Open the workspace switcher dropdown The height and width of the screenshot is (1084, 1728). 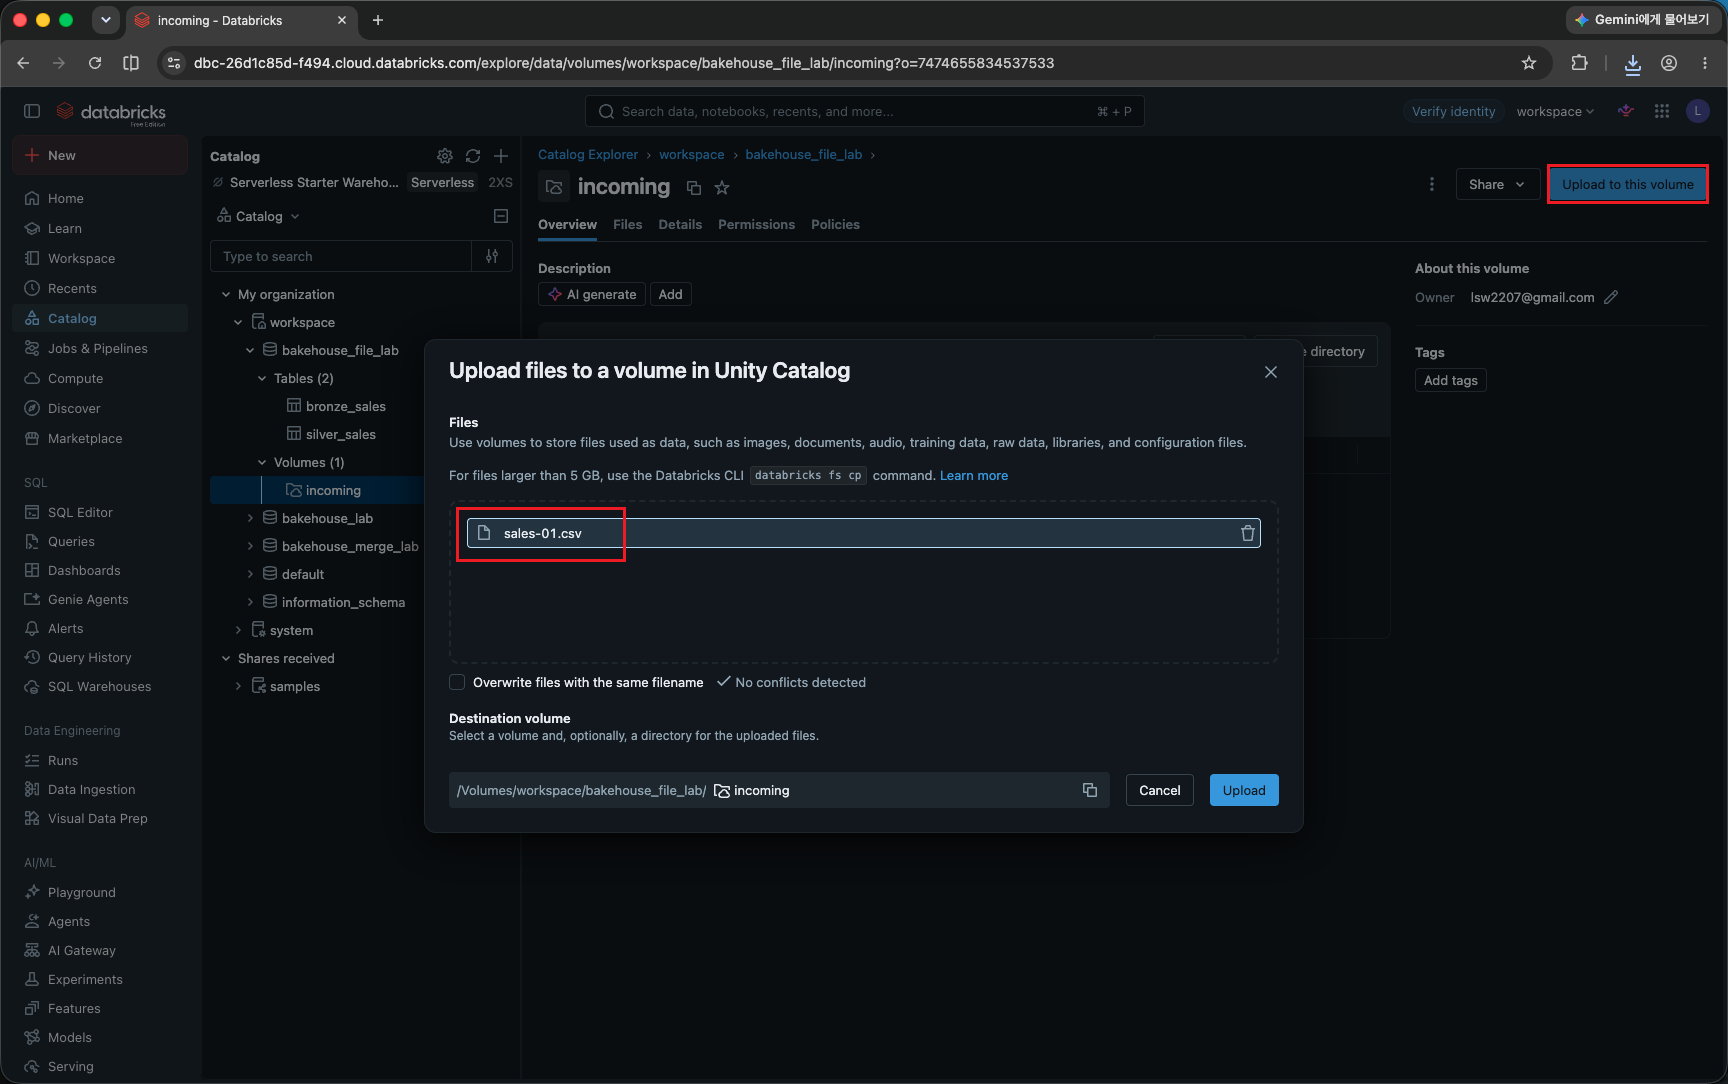point(1555,111)
